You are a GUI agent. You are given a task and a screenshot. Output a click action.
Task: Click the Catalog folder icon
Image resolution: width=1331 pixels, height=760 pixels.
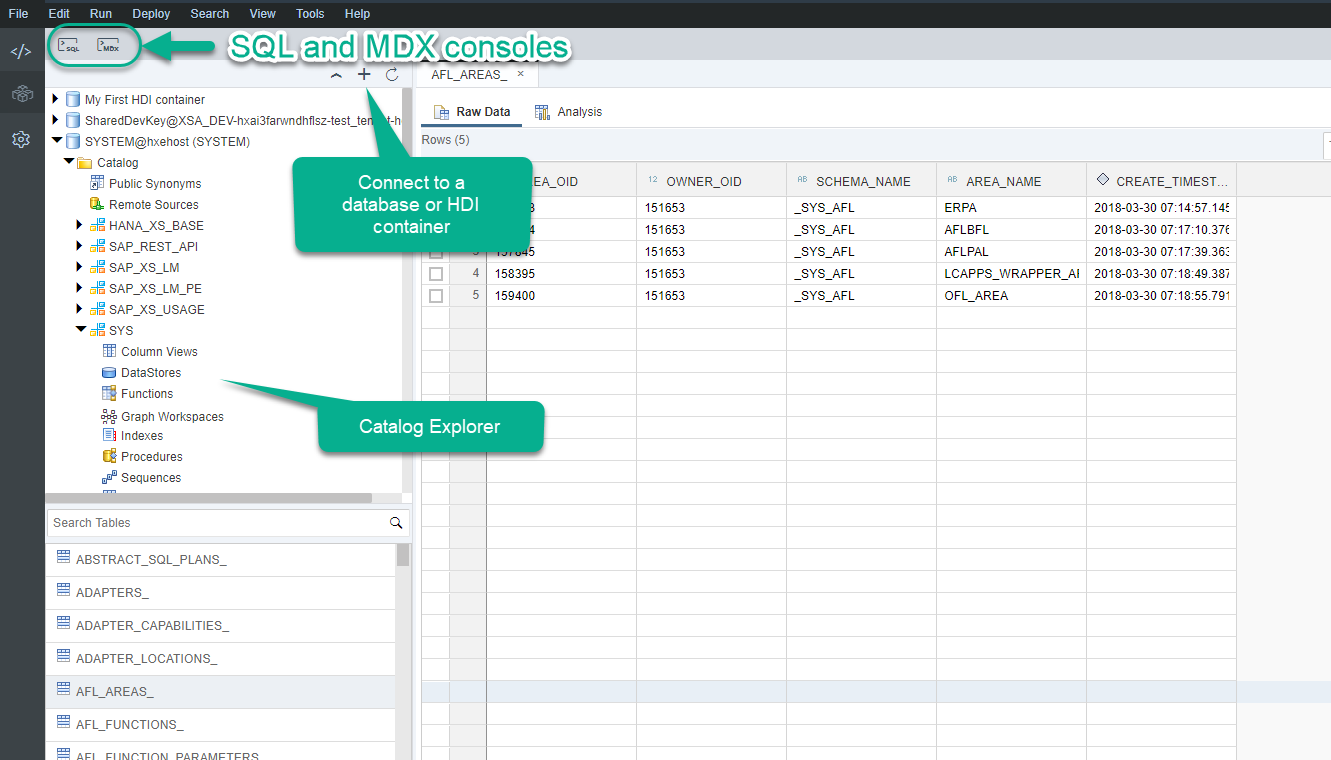pos(85,163)
